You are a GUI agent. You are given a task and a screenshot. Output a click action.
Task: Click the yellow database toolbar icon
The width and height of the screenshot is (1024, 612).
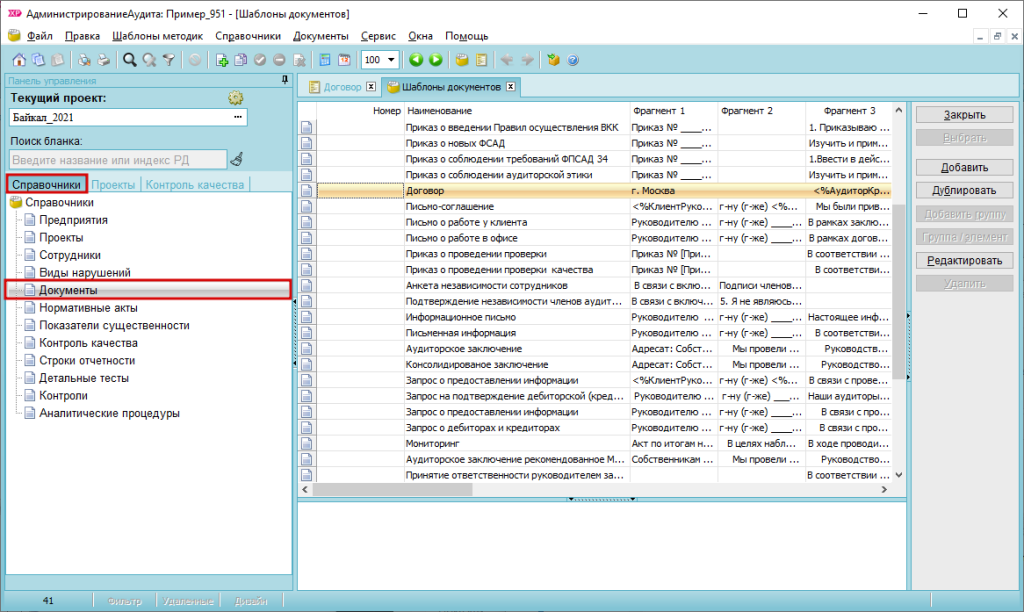point(462,60)
